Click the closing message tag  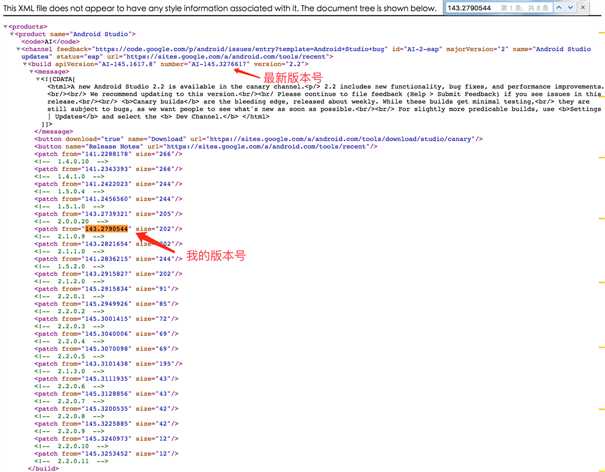(54, 132)
